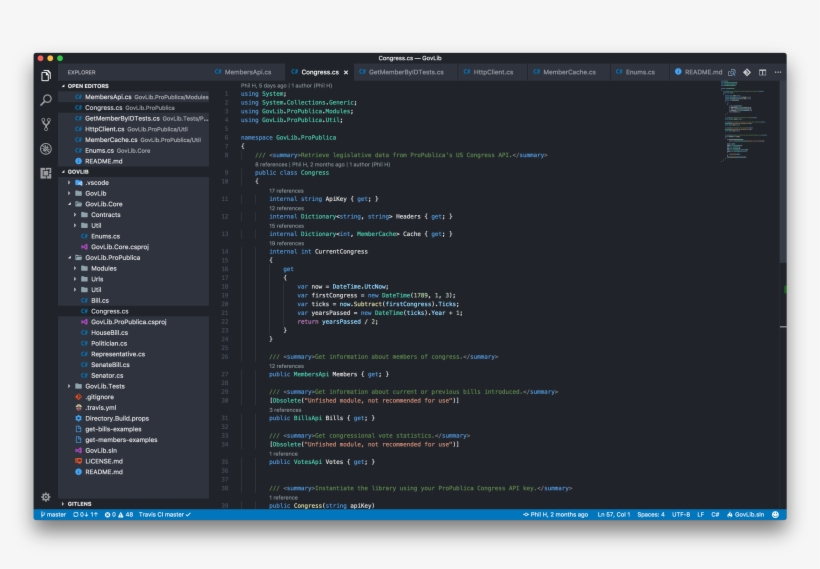This screenshot has height=569, width=820.
Task: Open the More Actions ellipsis menu
Action: tap(778, 72)
